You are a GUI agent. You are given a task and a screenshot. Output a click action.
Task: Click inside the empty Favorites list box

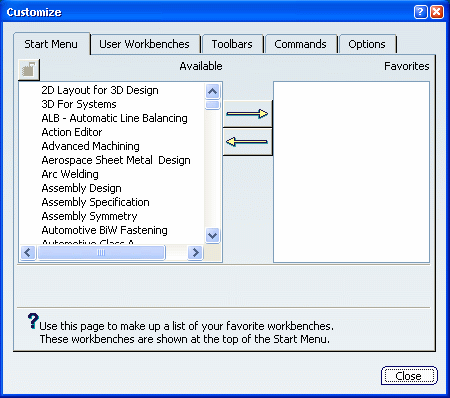[x=351, y=172]
